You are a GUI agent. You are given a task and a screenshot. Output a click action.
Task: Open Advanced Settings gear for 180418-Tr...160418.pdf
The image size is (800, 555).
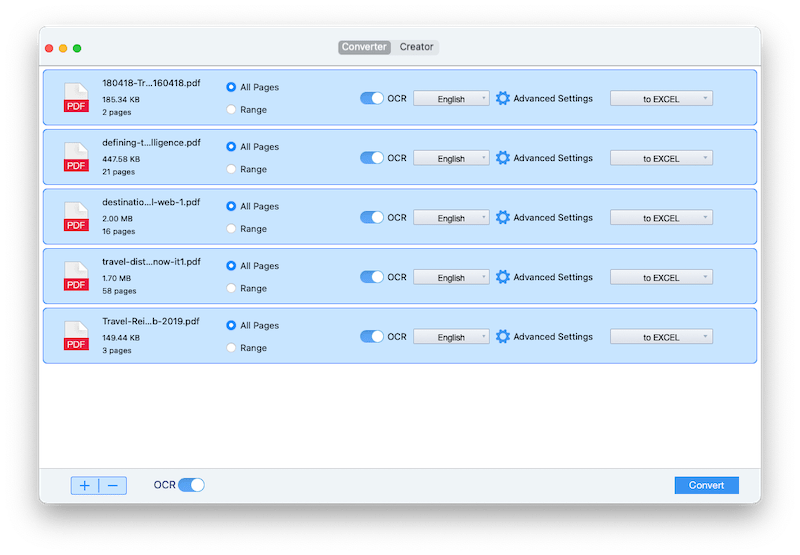(503, 98)
